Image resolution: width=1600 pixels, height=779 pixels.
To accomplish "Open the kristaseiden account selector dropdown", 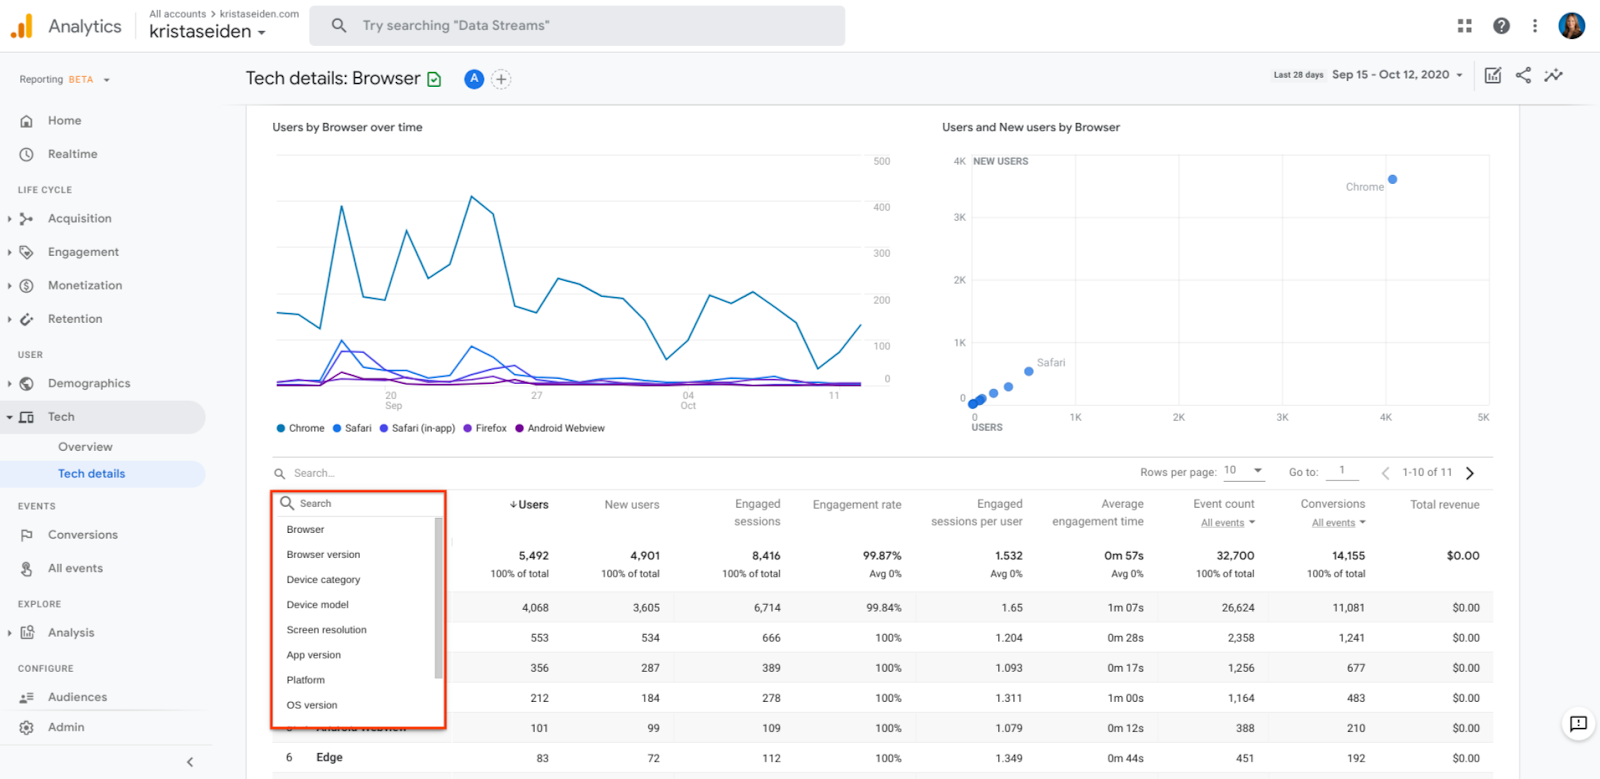I will (208, 32).
